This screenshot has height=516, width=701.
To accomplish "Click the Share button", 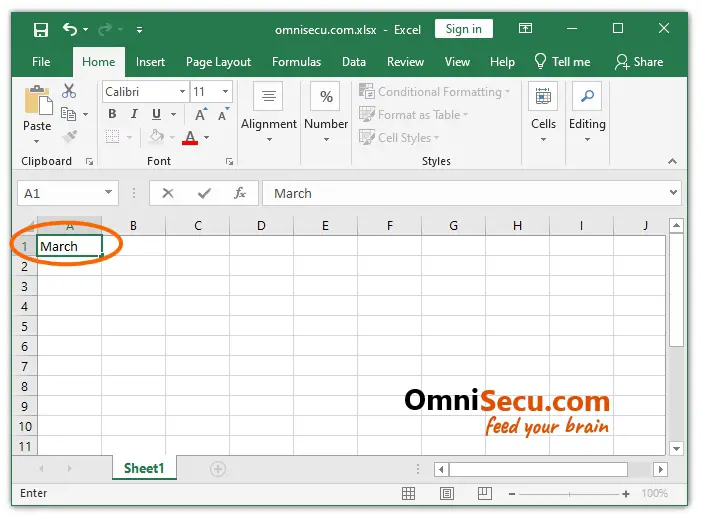I will [639, 62].
